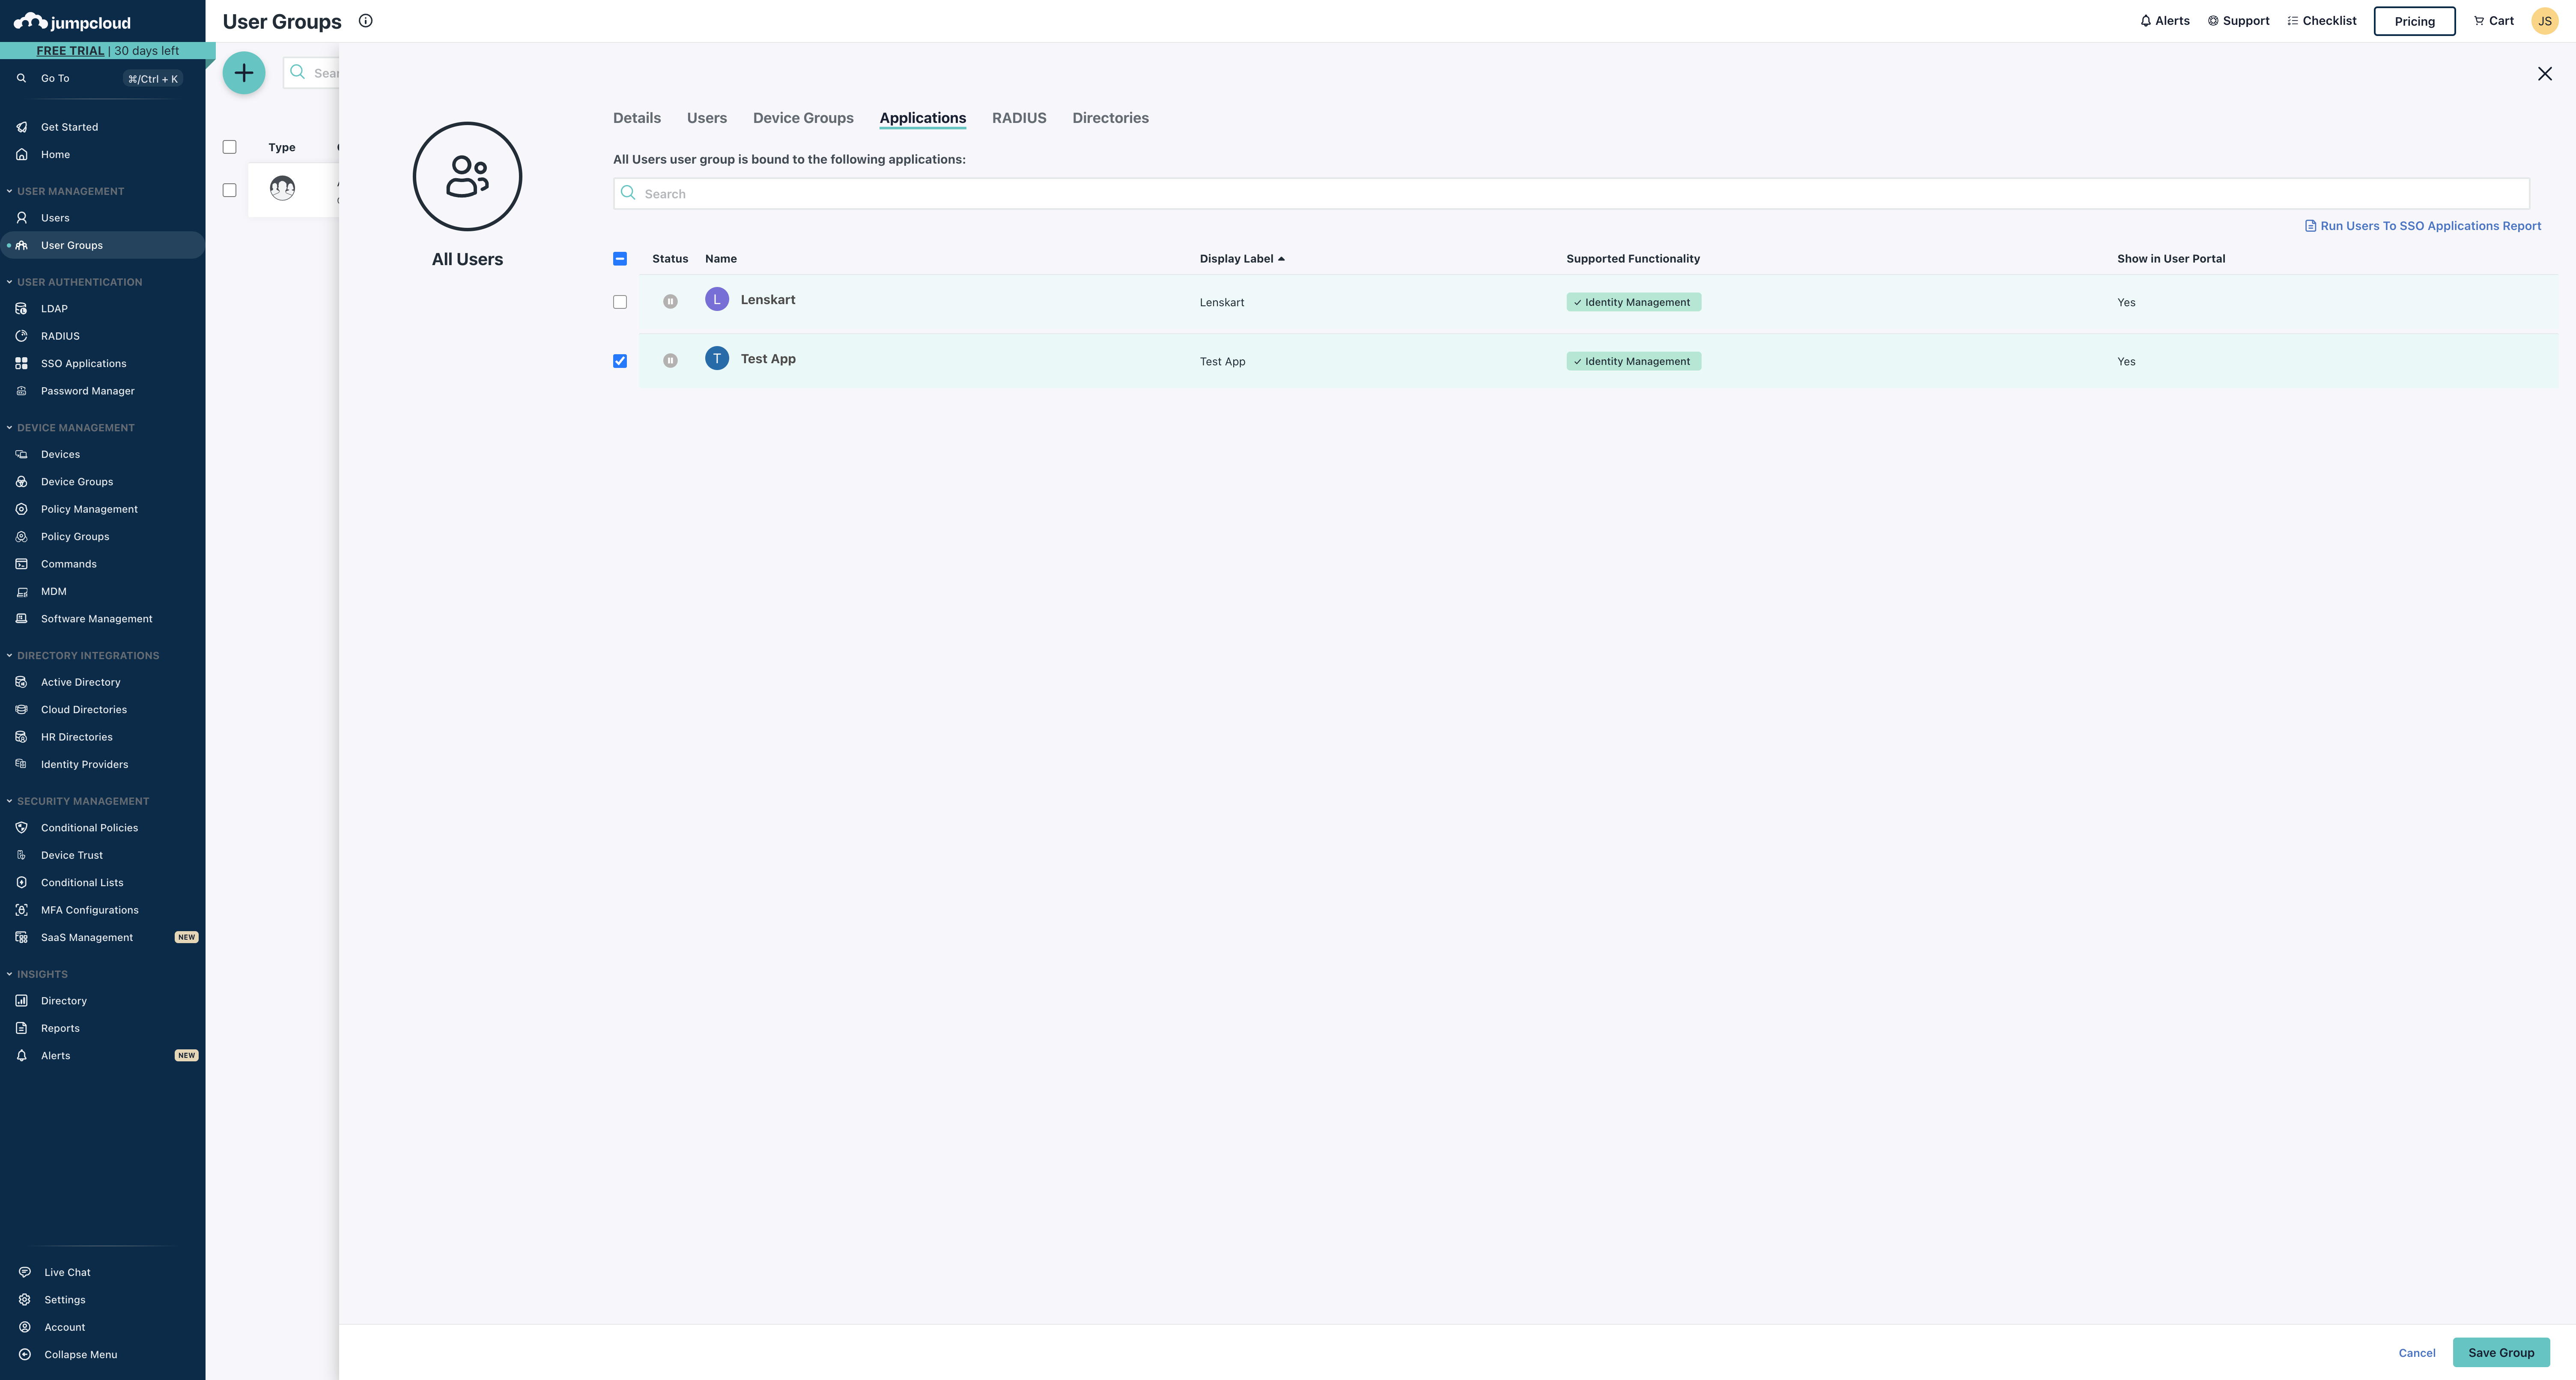Click the Collapse Menu arrow icon
The height and width of the screenshot is (1380, 2576).
click(24, 1354)
